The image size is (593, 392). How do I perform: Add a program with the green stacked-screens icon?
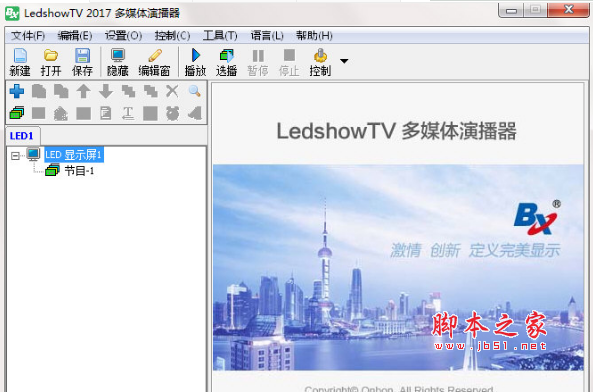coord(17,113)
